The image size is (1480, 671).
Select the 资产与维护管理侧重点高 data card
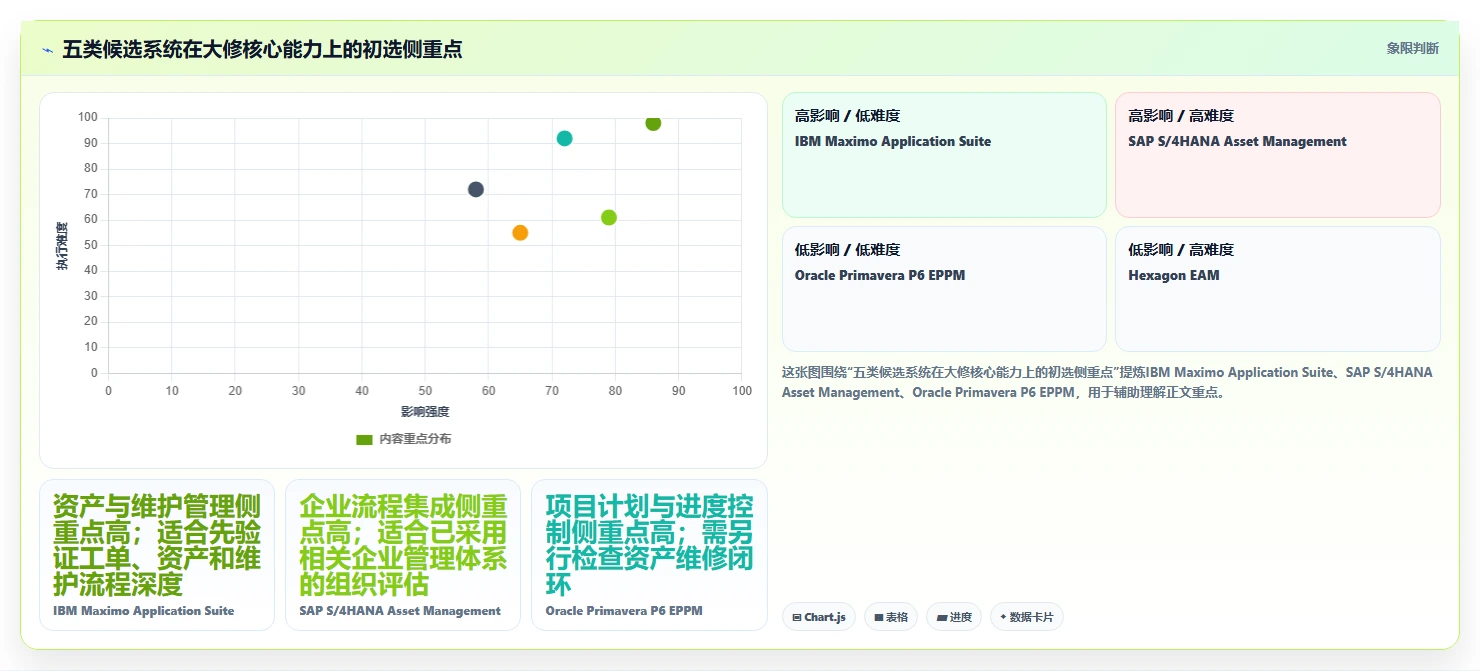point(157,555)
